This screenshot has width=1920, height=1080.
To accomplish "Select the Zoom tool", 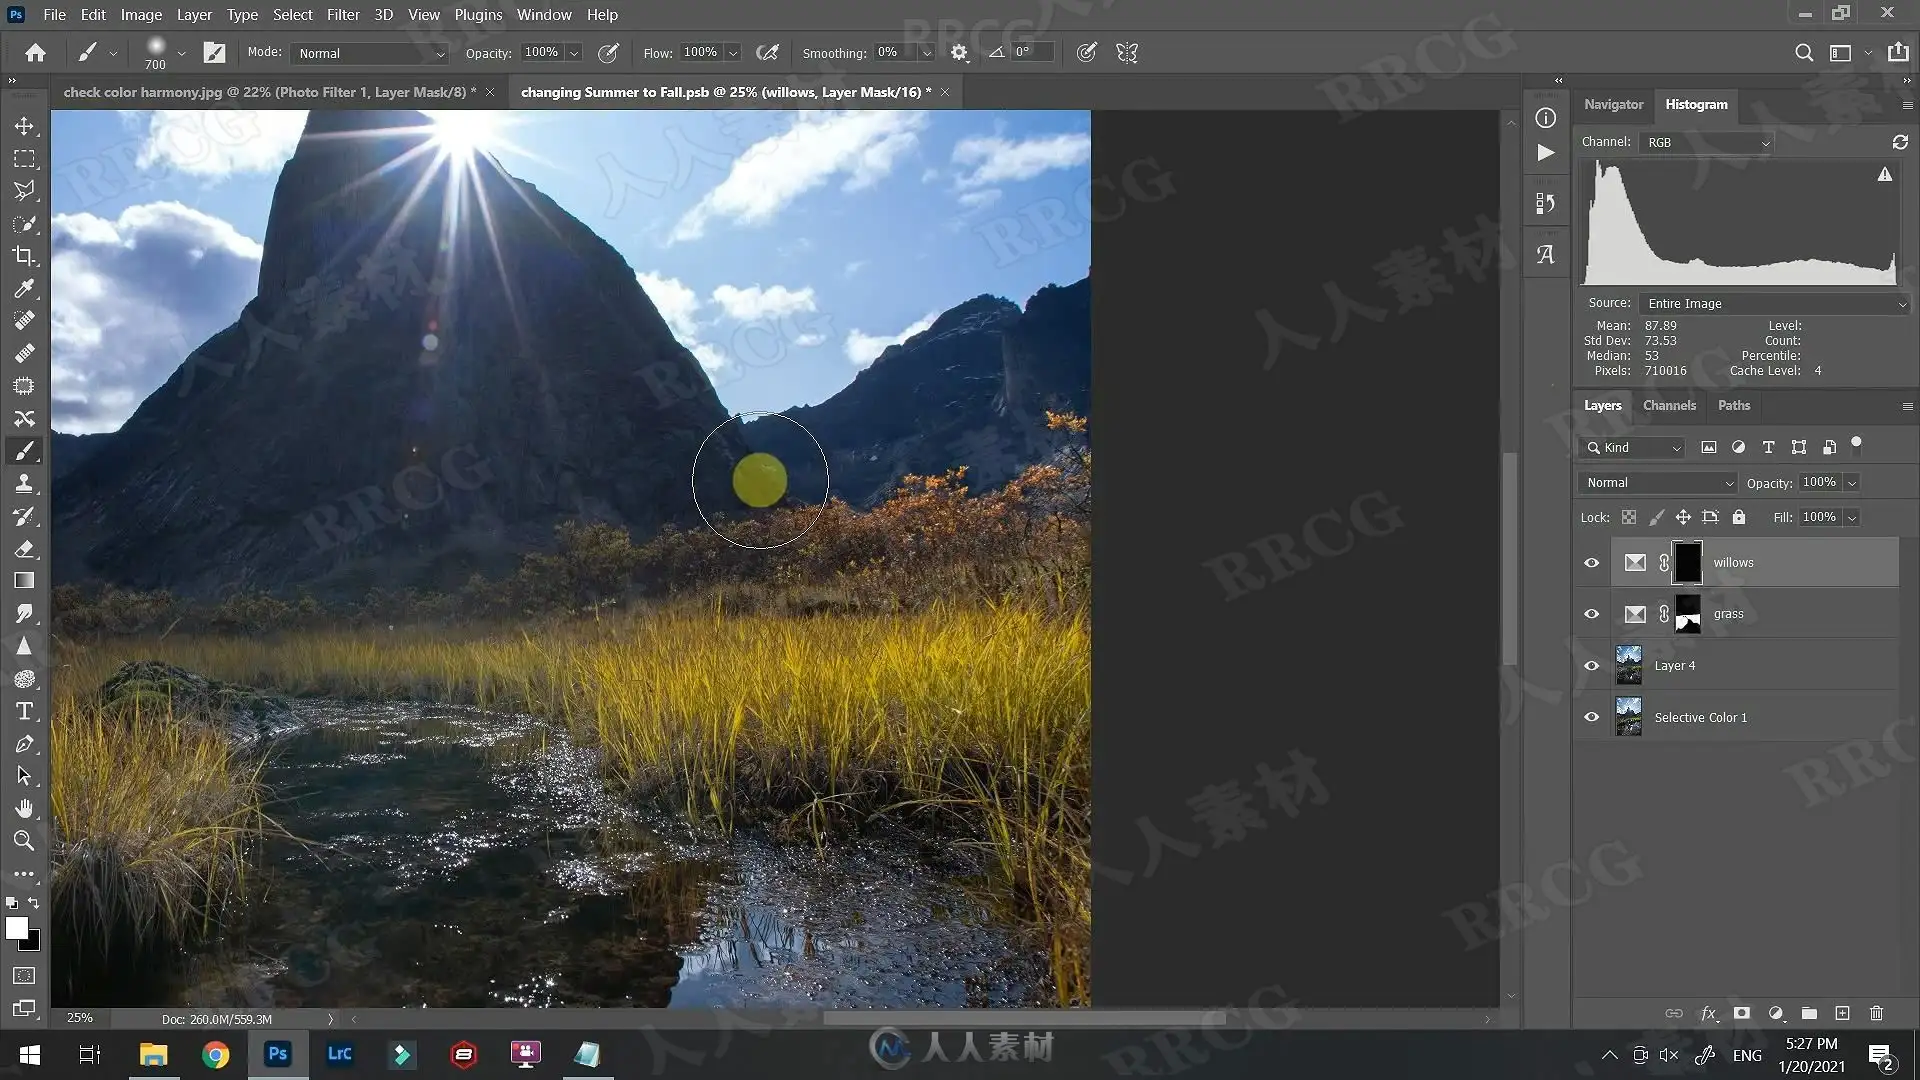I will (24, 841).
